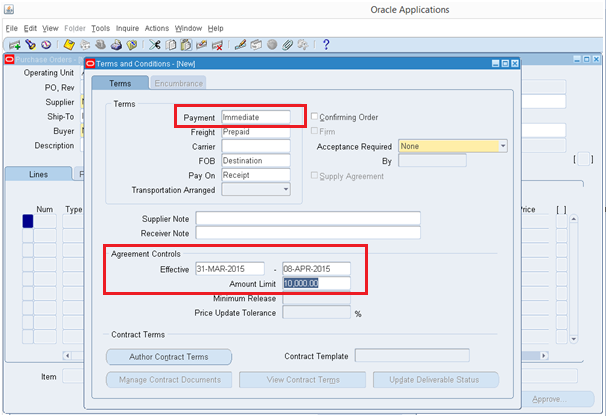Switch to the Terms tab
The width and height of the screenshot is (606, 416).
point(120,83)
